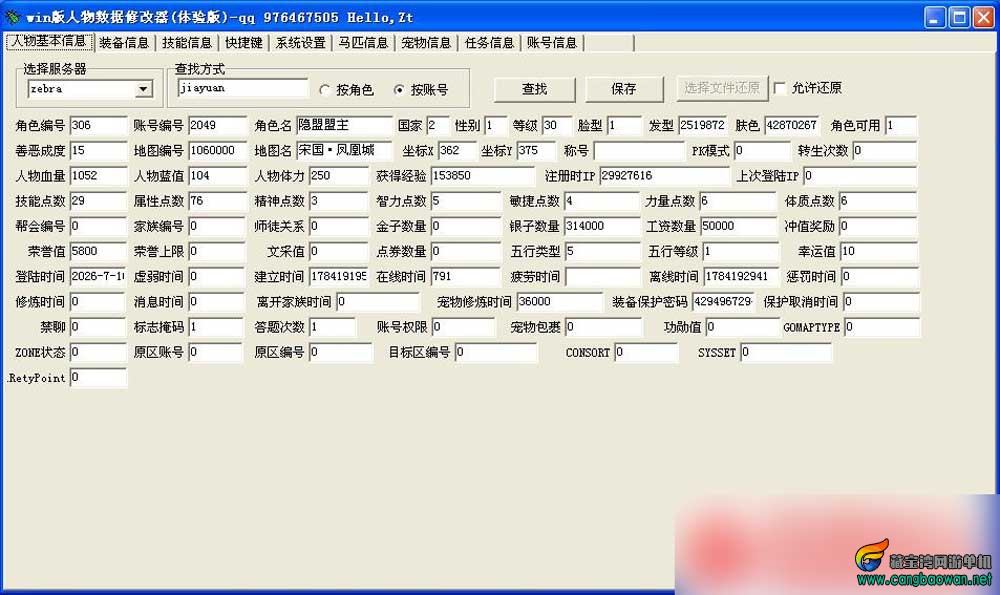
Task: Close the editor with the red X
Action: click(x=983, y=17)
